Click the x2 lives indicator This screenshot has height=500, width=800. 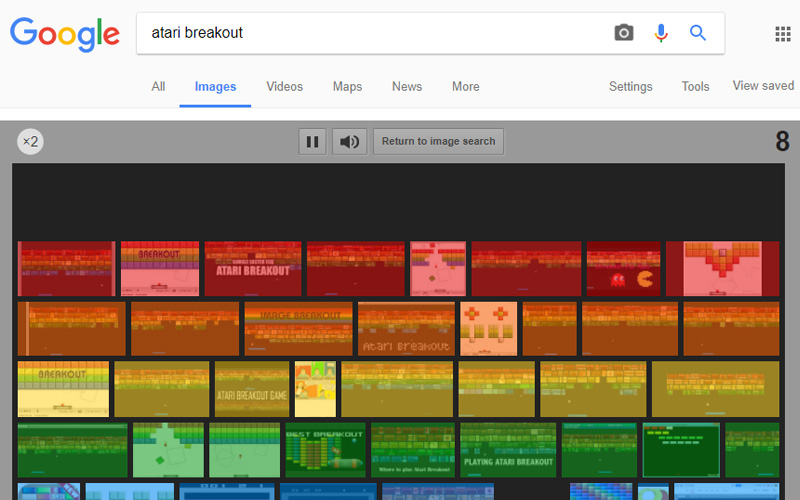pyautogui.click(x=31, y=141)
